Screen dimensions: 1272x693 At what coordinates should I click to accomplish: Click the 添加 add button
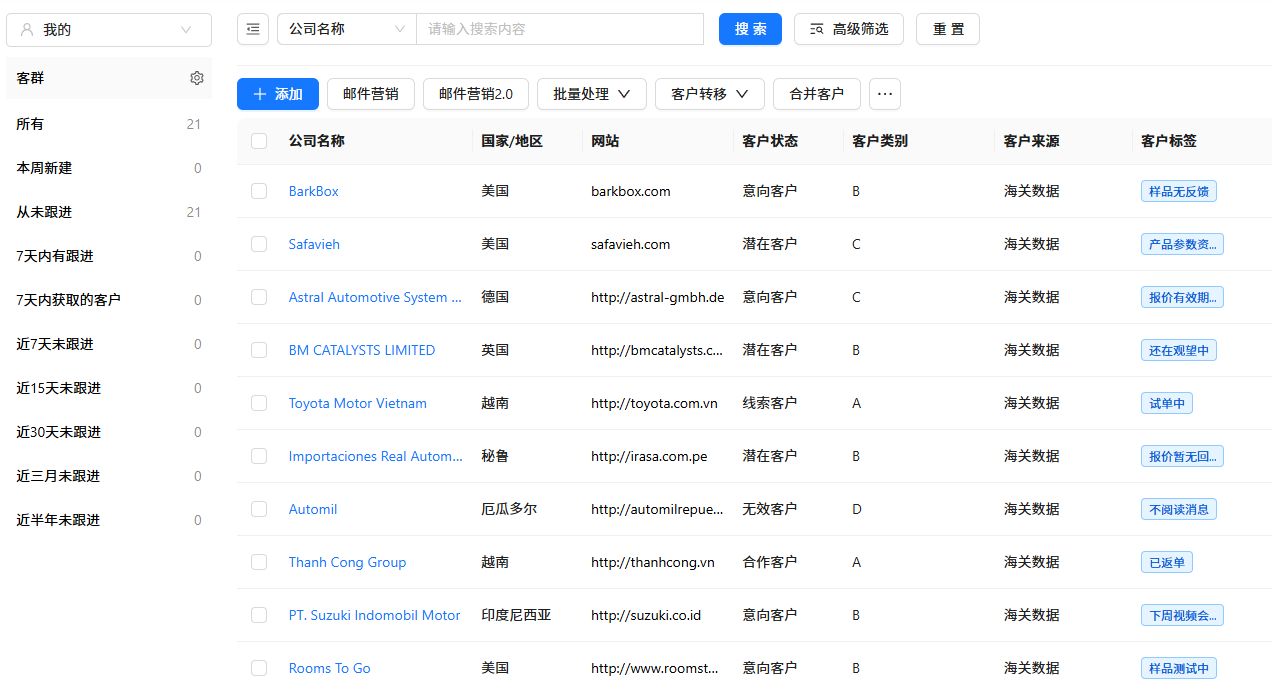[x=278, y=94]
